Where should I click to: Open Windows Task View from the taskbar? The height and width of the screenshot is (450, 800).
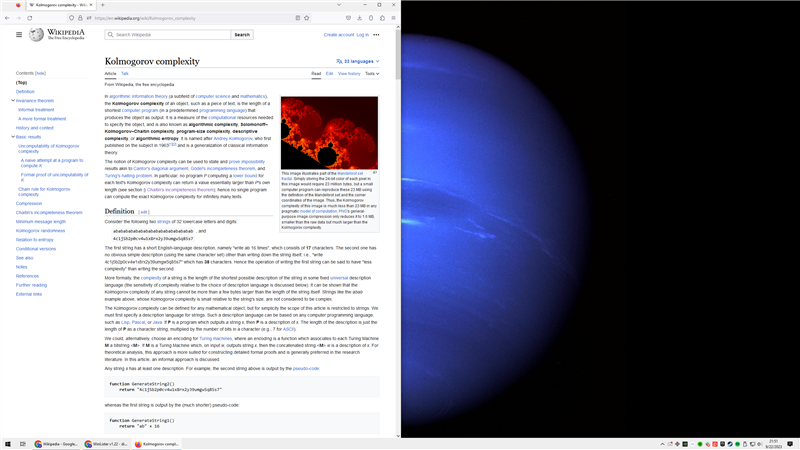24,443
